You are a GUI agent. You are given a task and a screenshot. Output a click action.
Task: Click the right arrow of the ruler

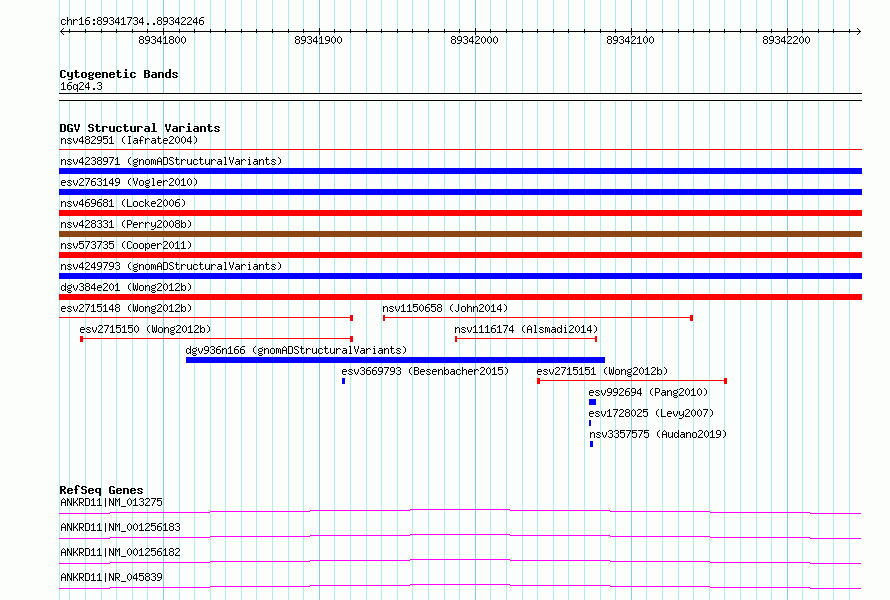pyautogui.click(x=858, y=31)
